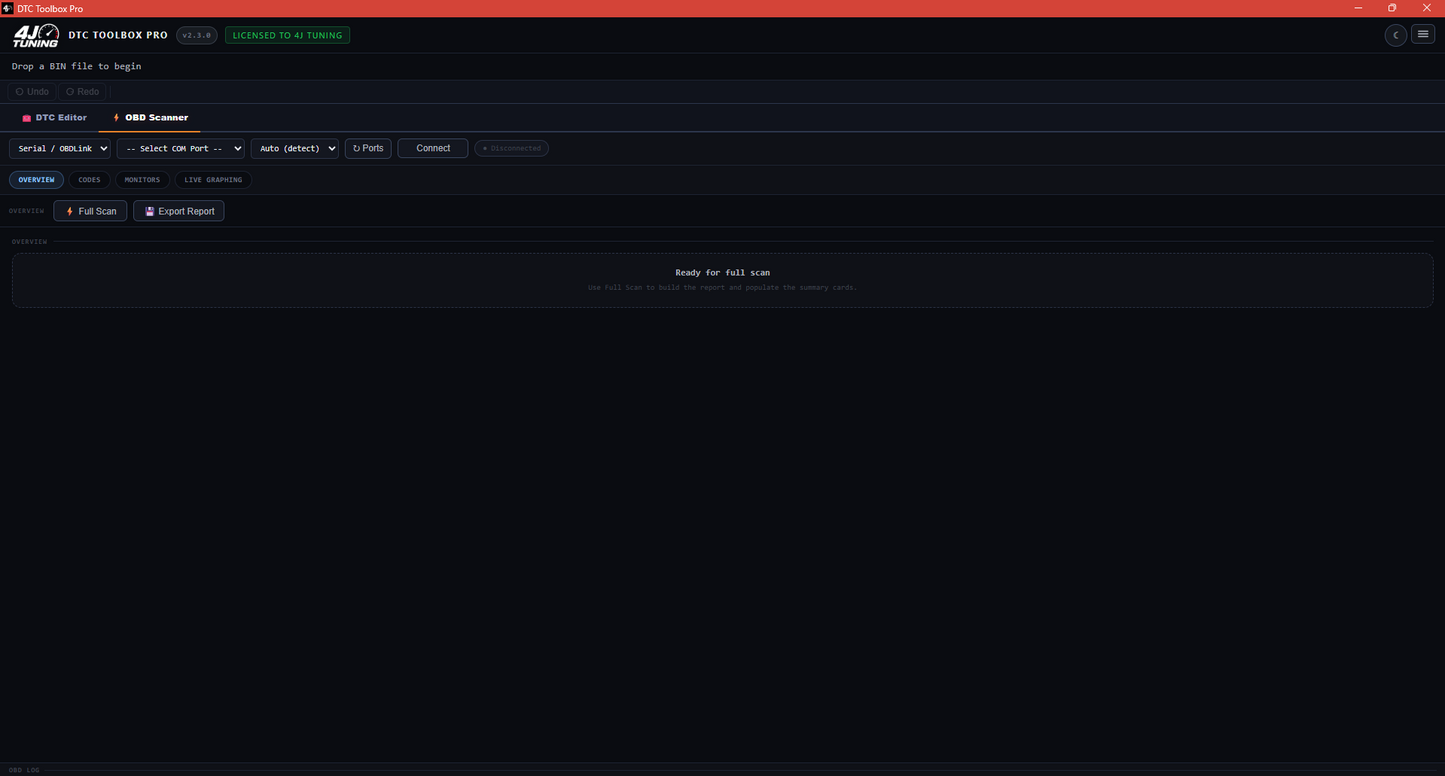Open the Serial / OBDLink interface dropdown

click(x=60, y=148)
